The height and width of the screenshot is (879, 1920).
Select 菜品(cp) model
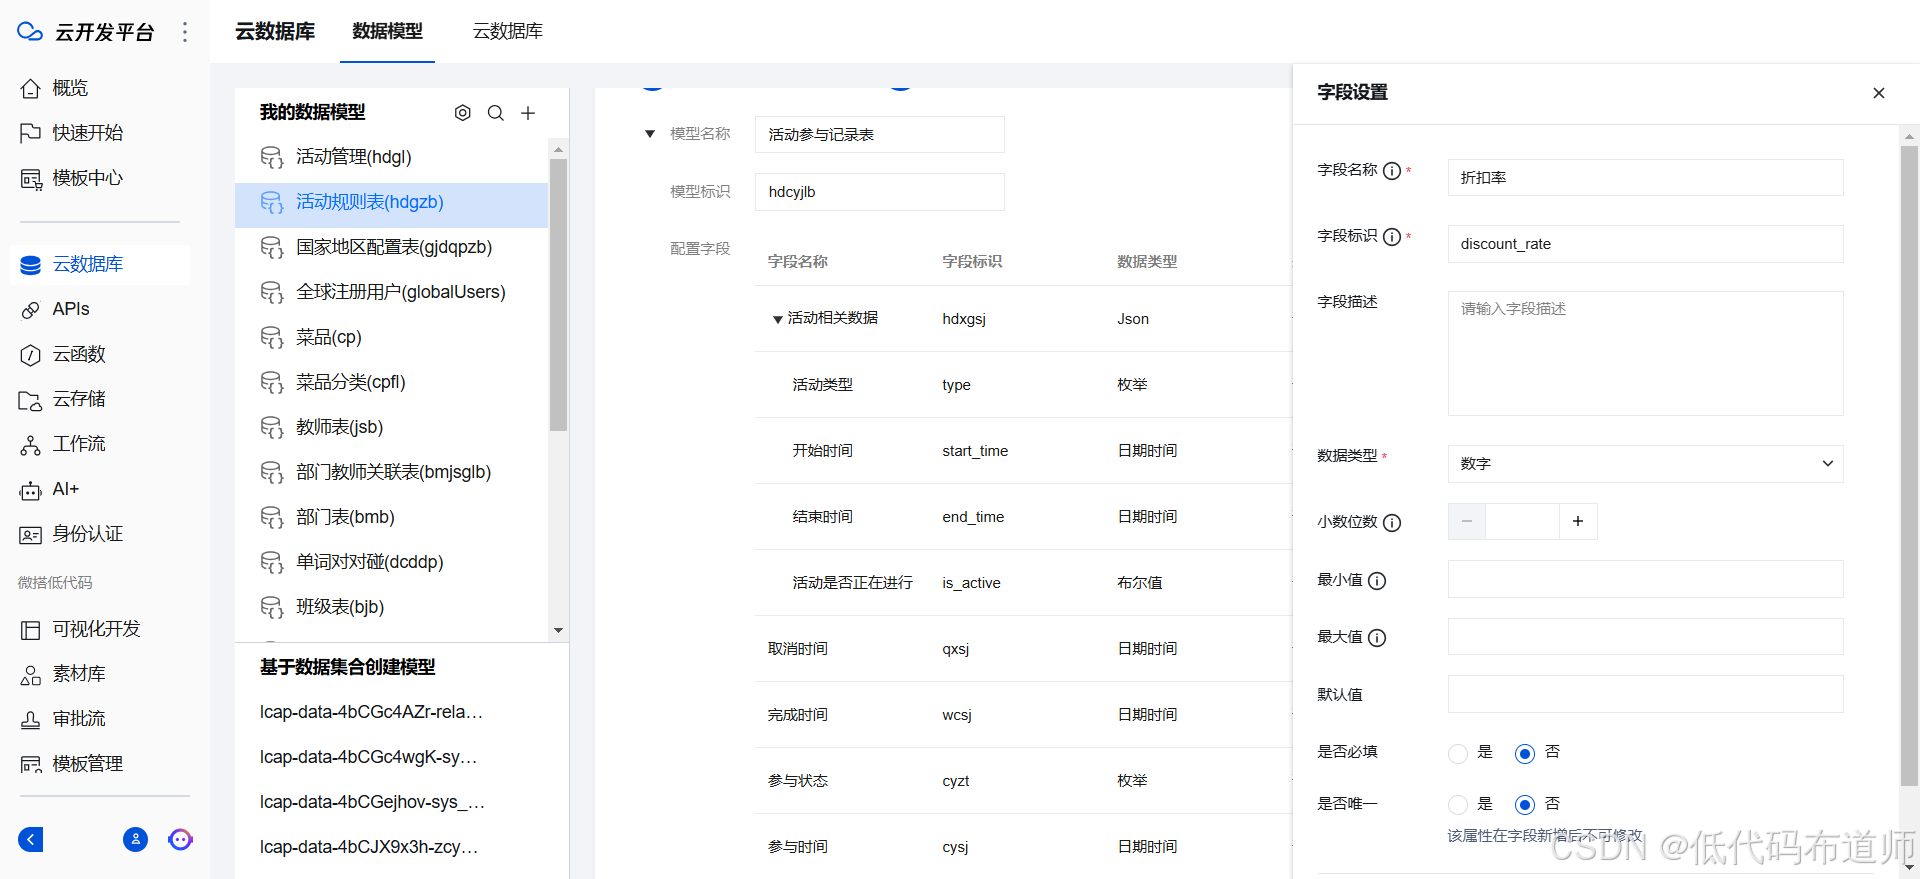[x=391, y=337]
